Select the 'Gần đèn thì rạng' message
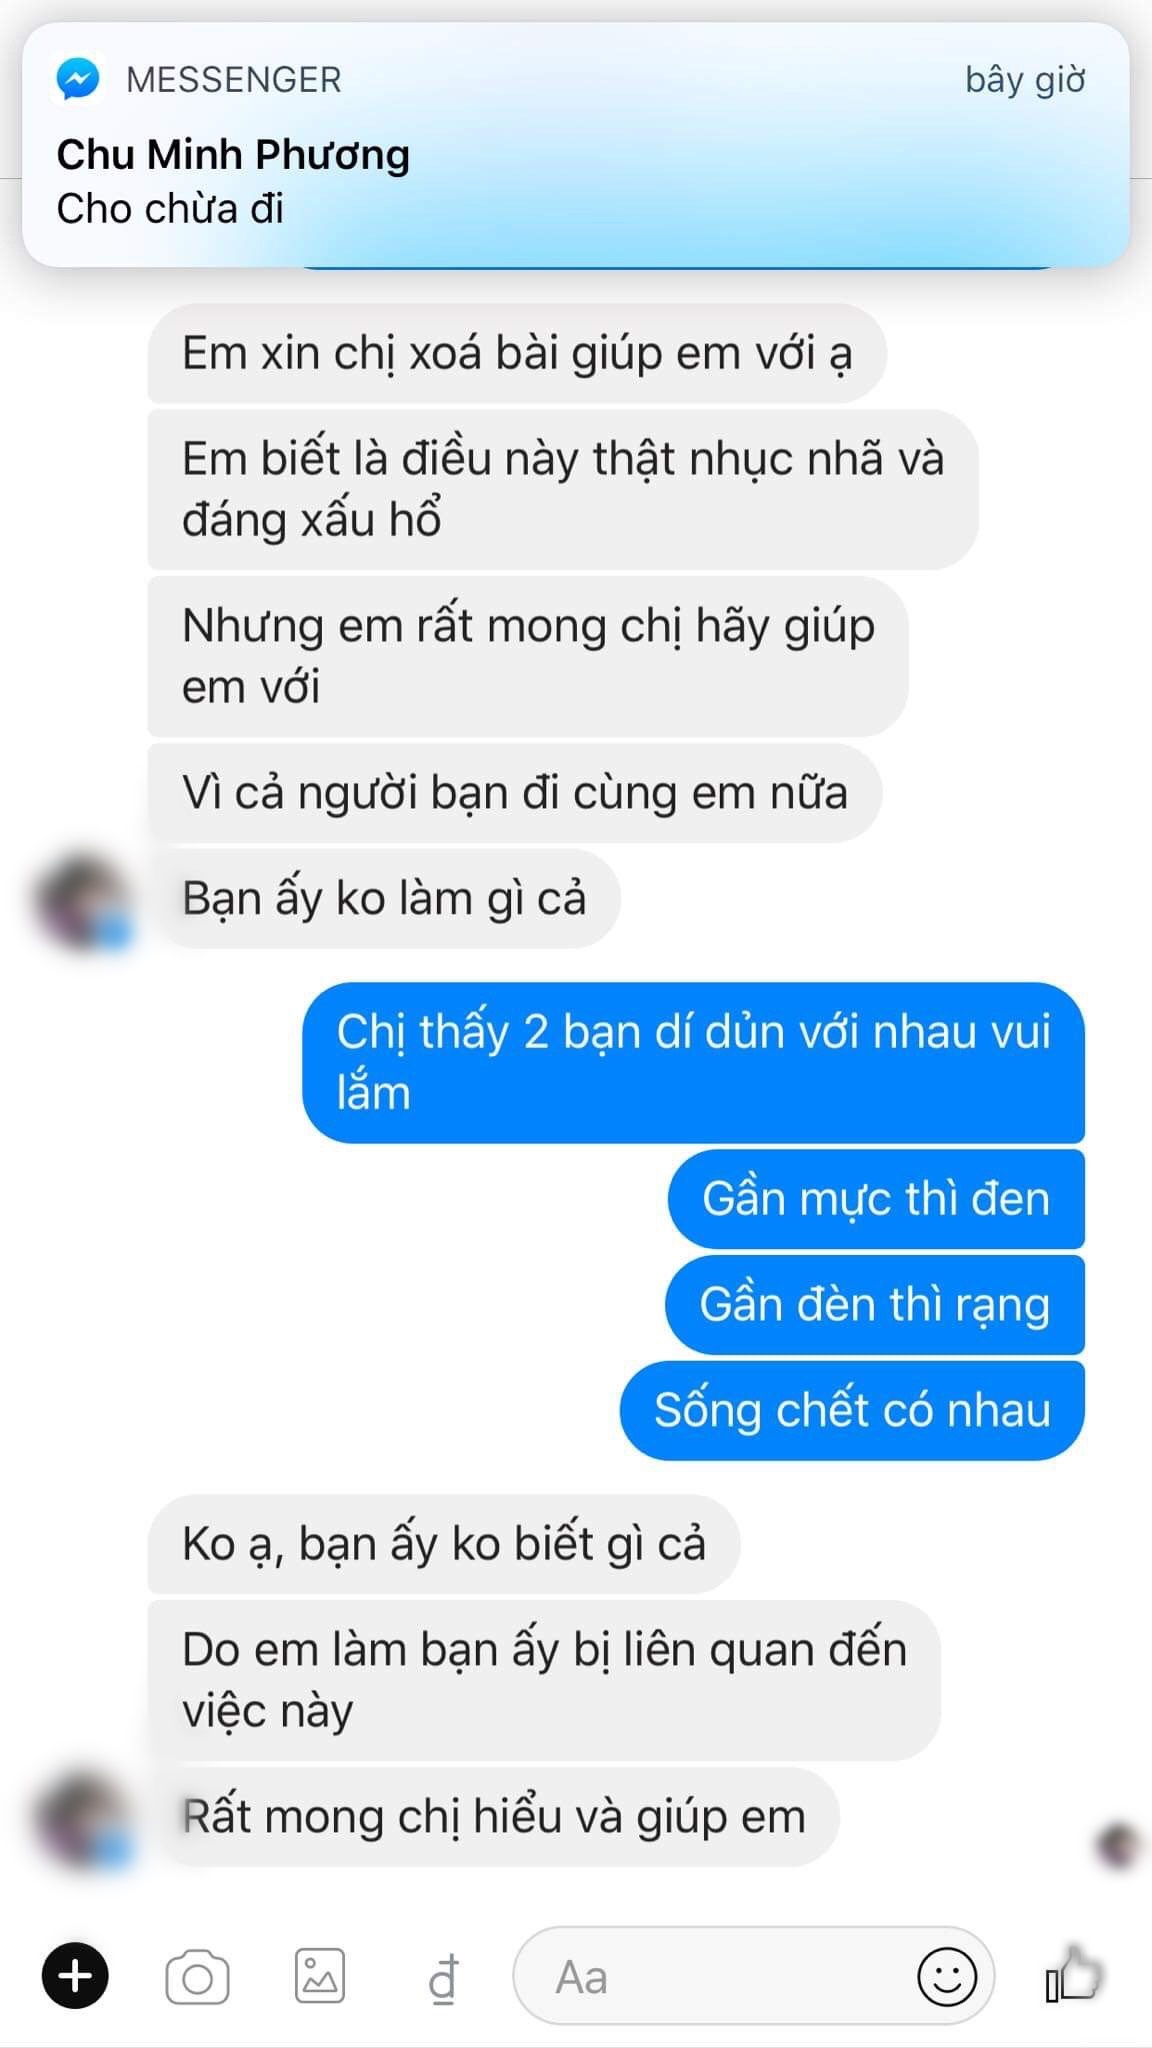This screenshot has width=1152, height=2048. tap(875, 1304)
